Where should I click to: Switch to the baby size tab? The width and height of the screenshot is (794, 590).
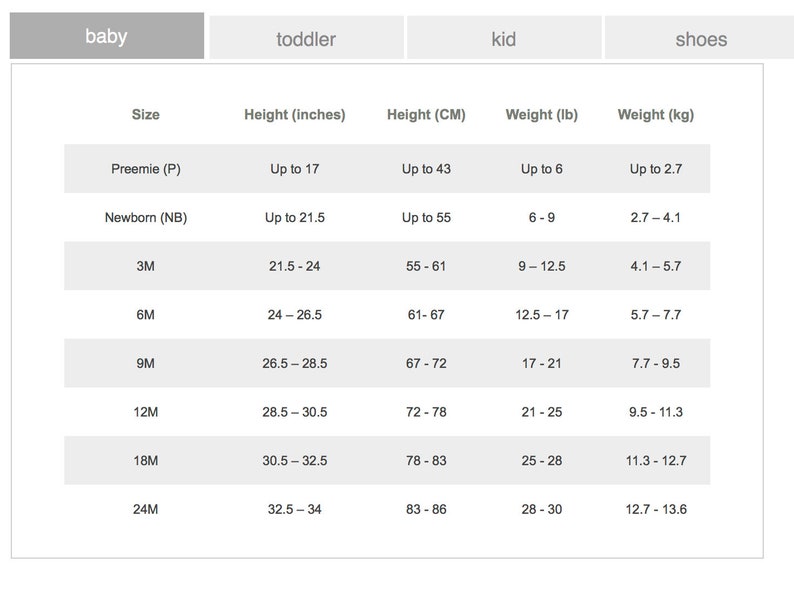click(107, 36)
